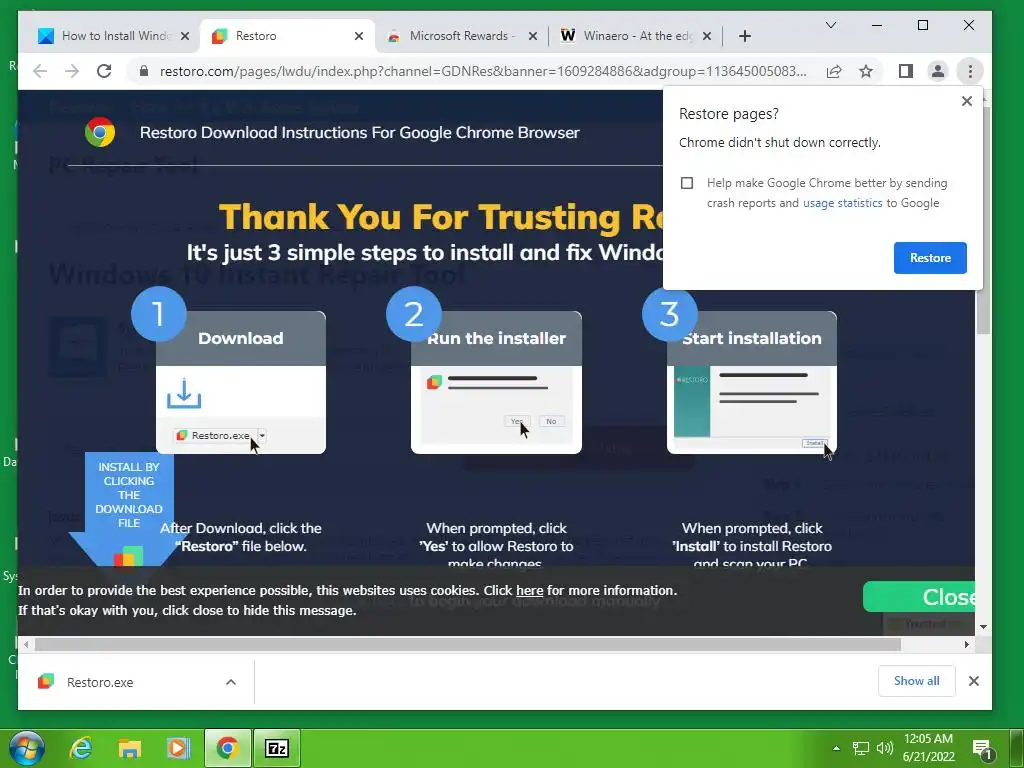Go back using the browser back arrow
This screenshot has width=1024, height=768.
[x=40, y=71]
